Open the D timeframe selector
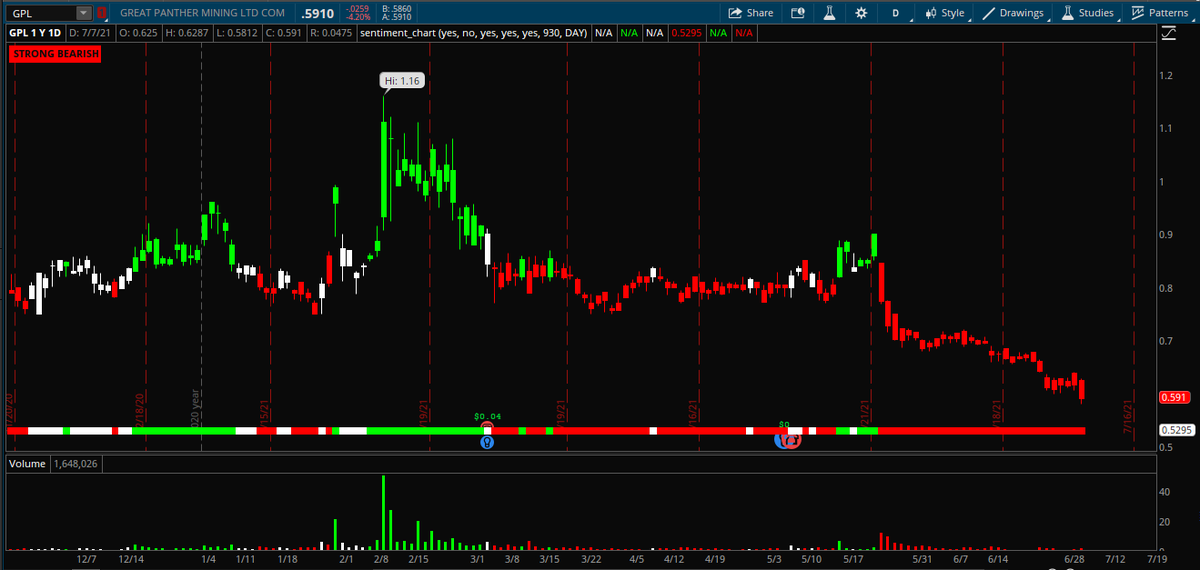The height and width of the screenshot is (570, 1200). (896, 13)
